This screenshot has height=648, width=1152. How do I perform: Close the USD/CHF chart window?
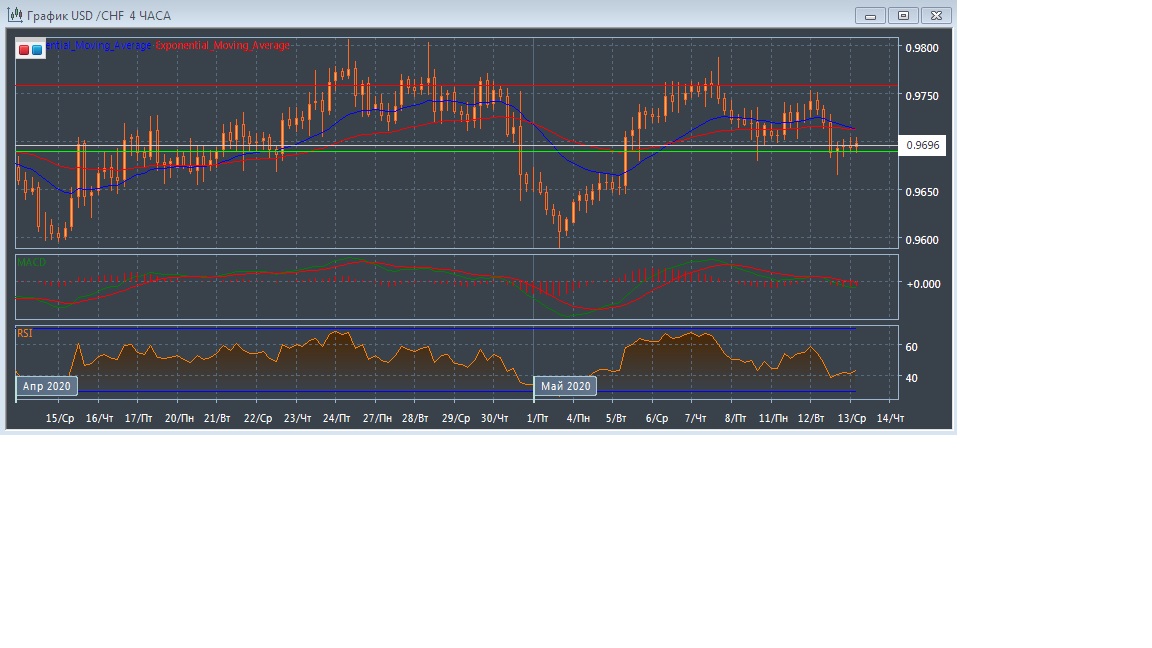tap(936, 15)
